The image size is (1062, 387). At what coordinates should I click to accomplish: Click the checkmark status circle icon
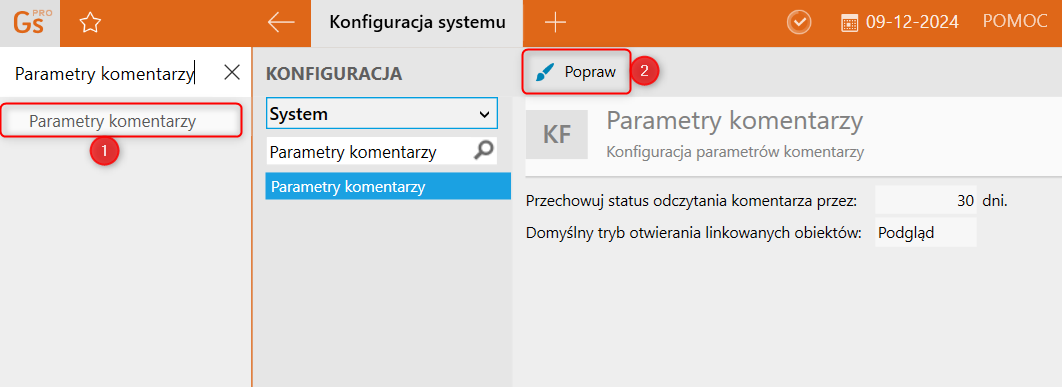coord(799,22)
